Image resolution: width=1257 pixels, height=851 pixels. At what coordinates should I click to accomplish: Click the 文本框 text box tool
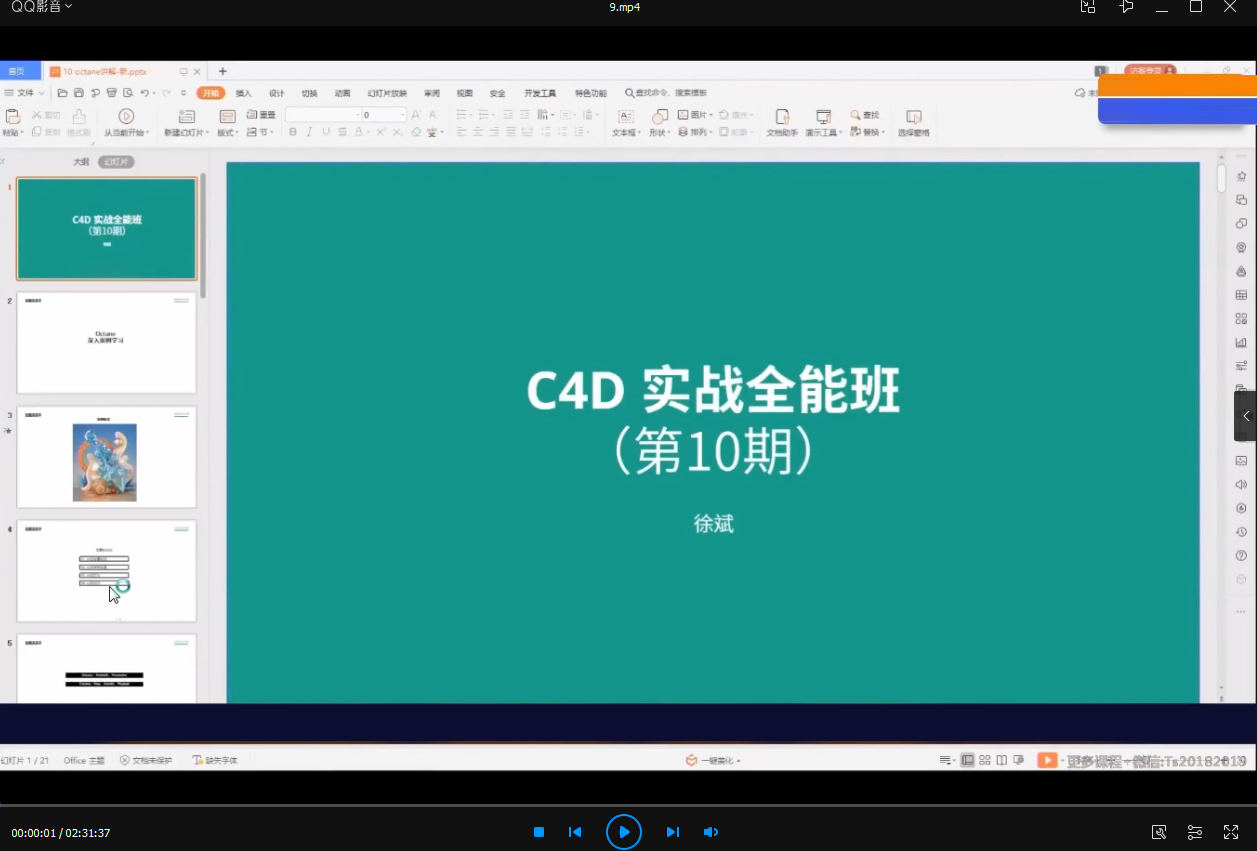626,117
